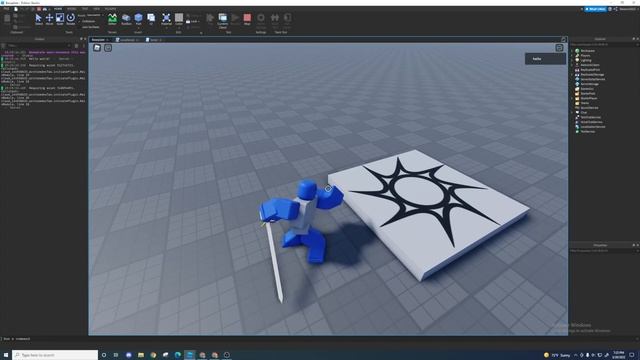Click the Paste icon in Clipboard
Screen dimensions: 640x360
7,18
